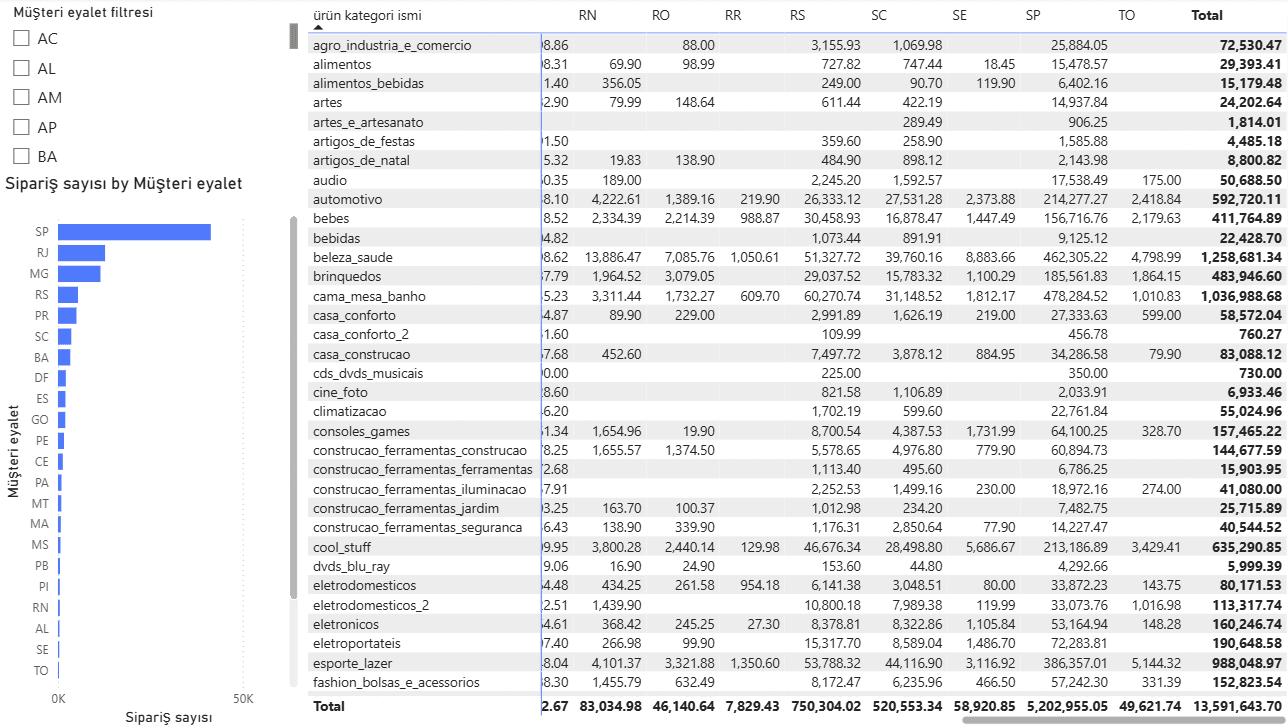
Task: Click the PR bar in the chart
Action: [67, 316]
